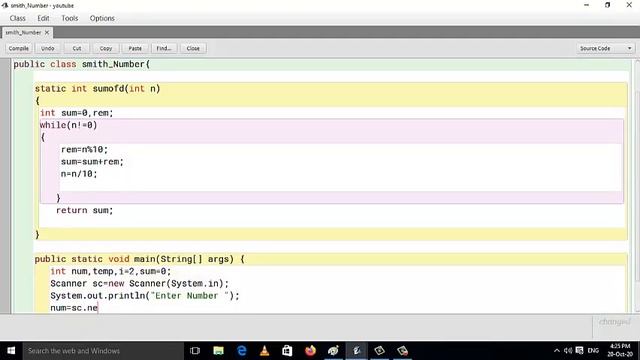This screenshot has width=640, height=360.
Task: Open the Edit menu
Action: (43, 18)
